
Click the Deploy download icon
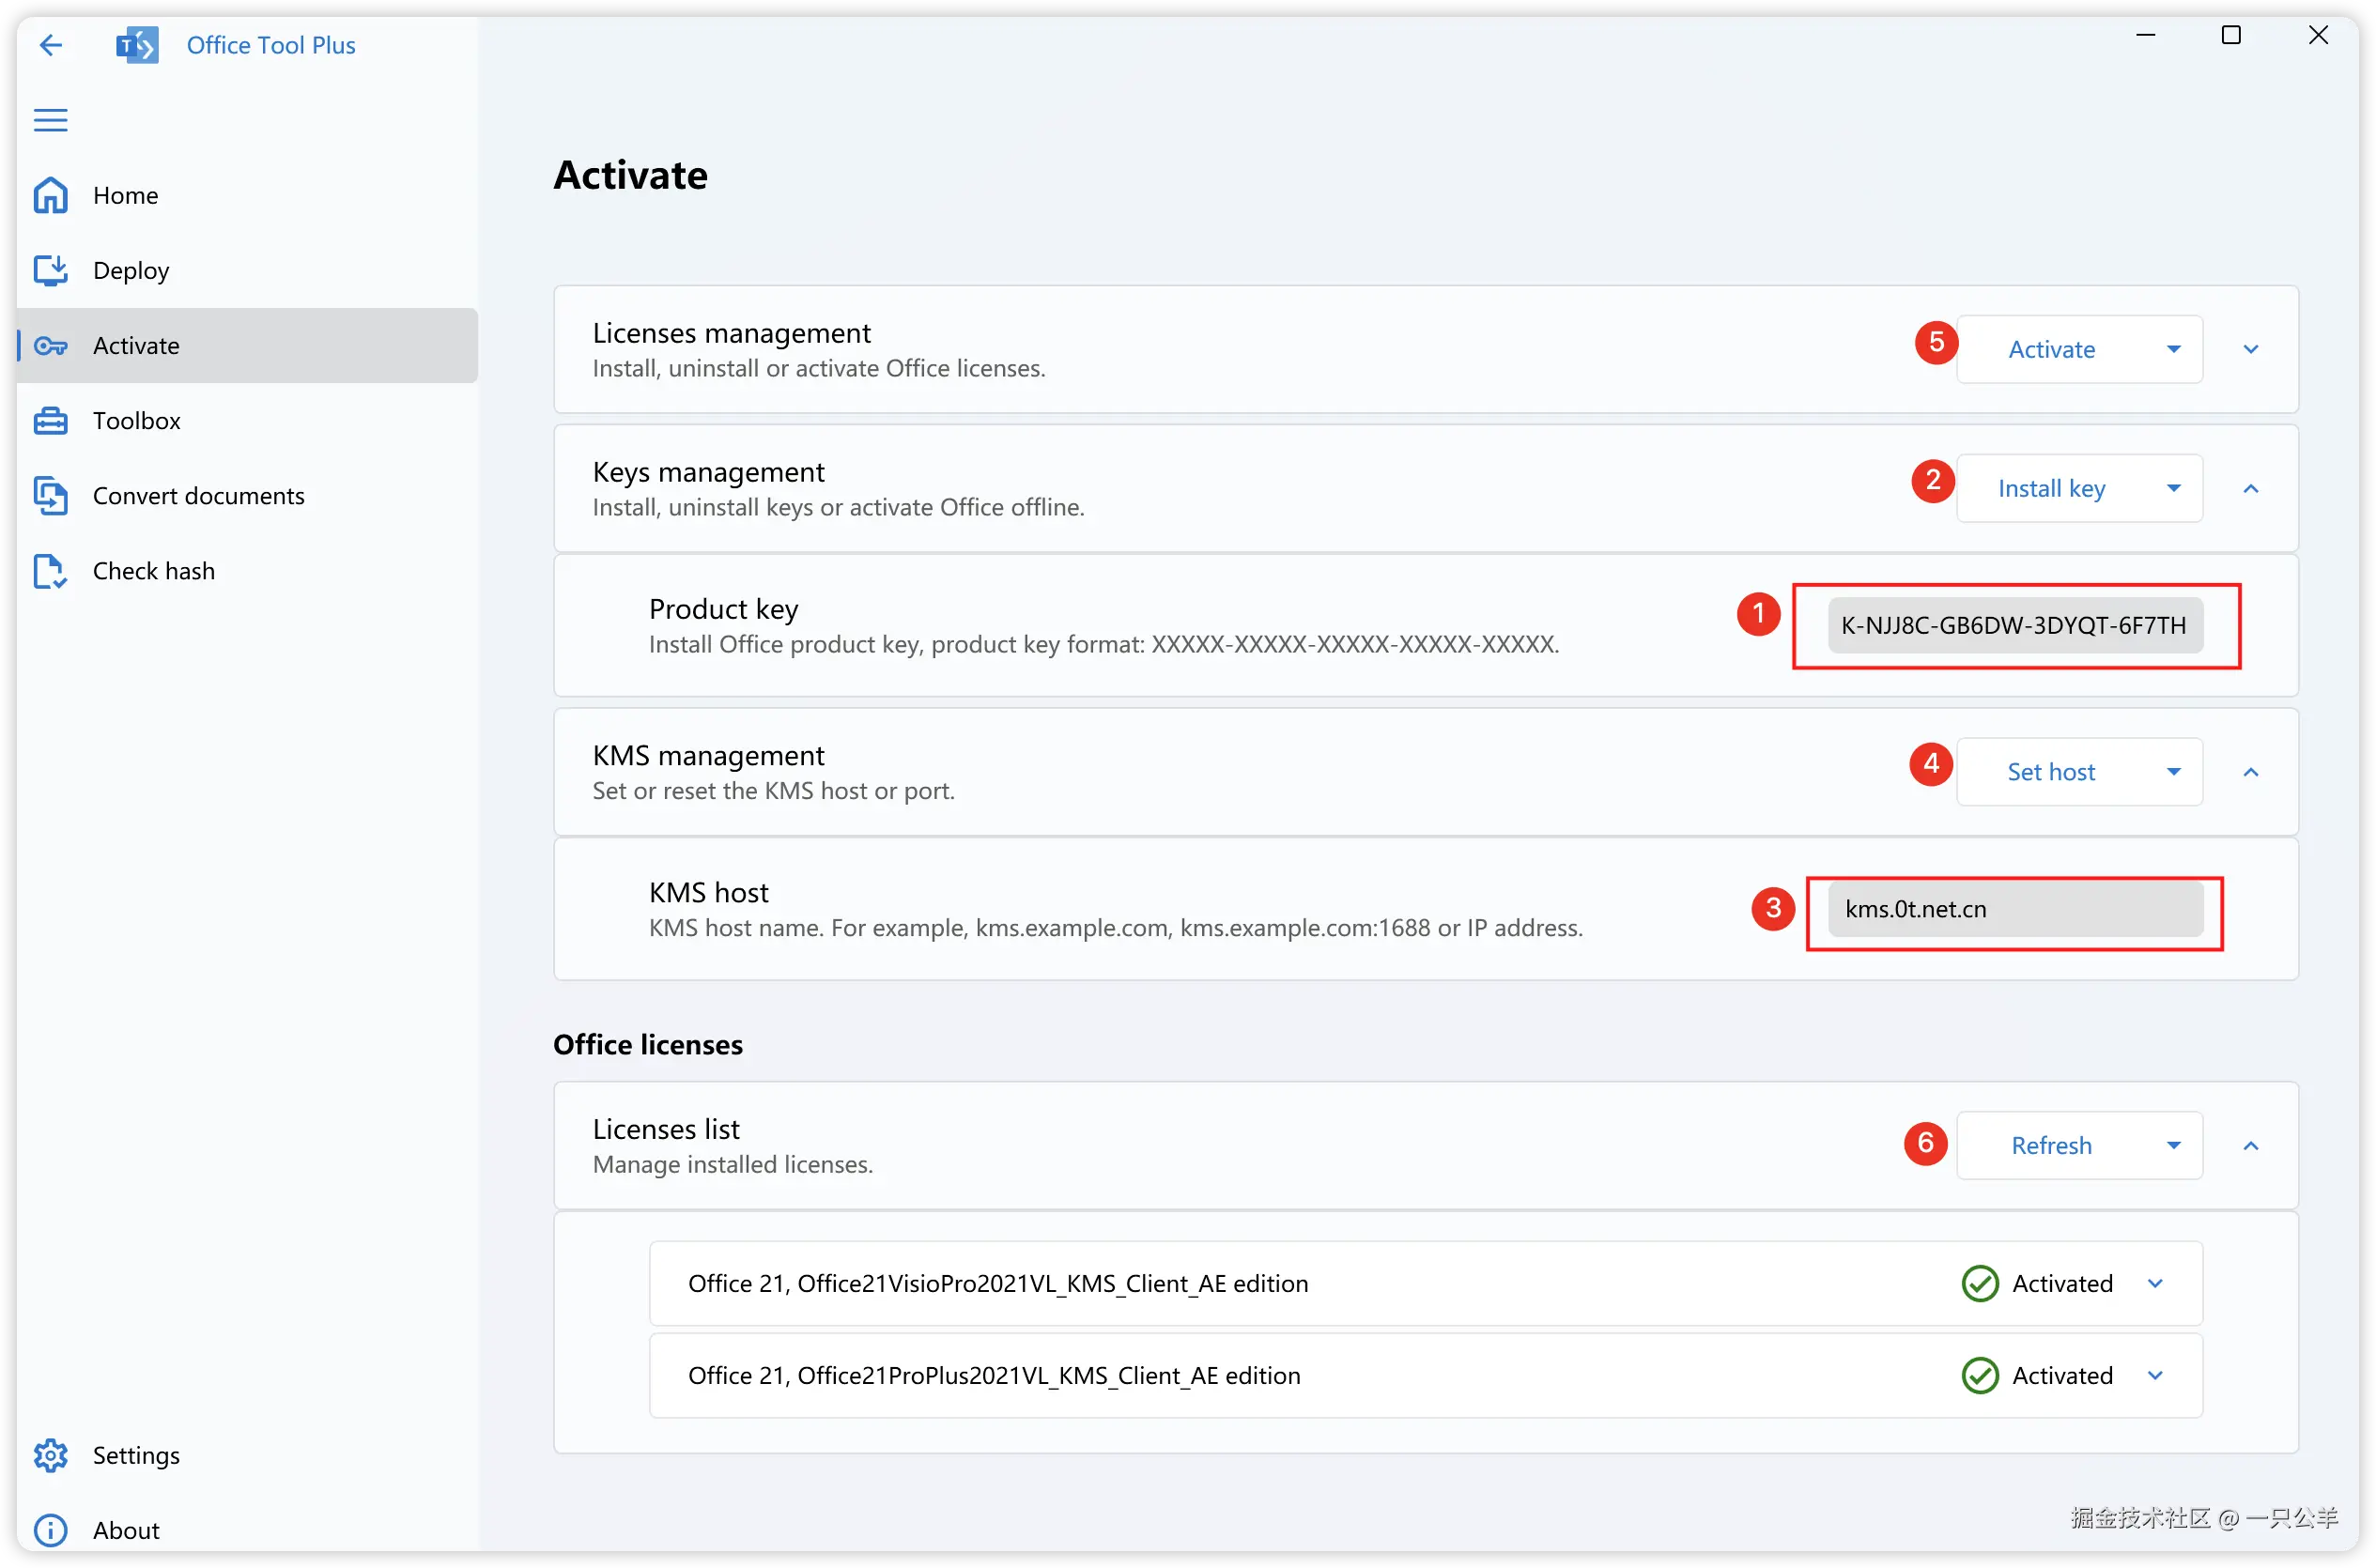coord(51,270)
